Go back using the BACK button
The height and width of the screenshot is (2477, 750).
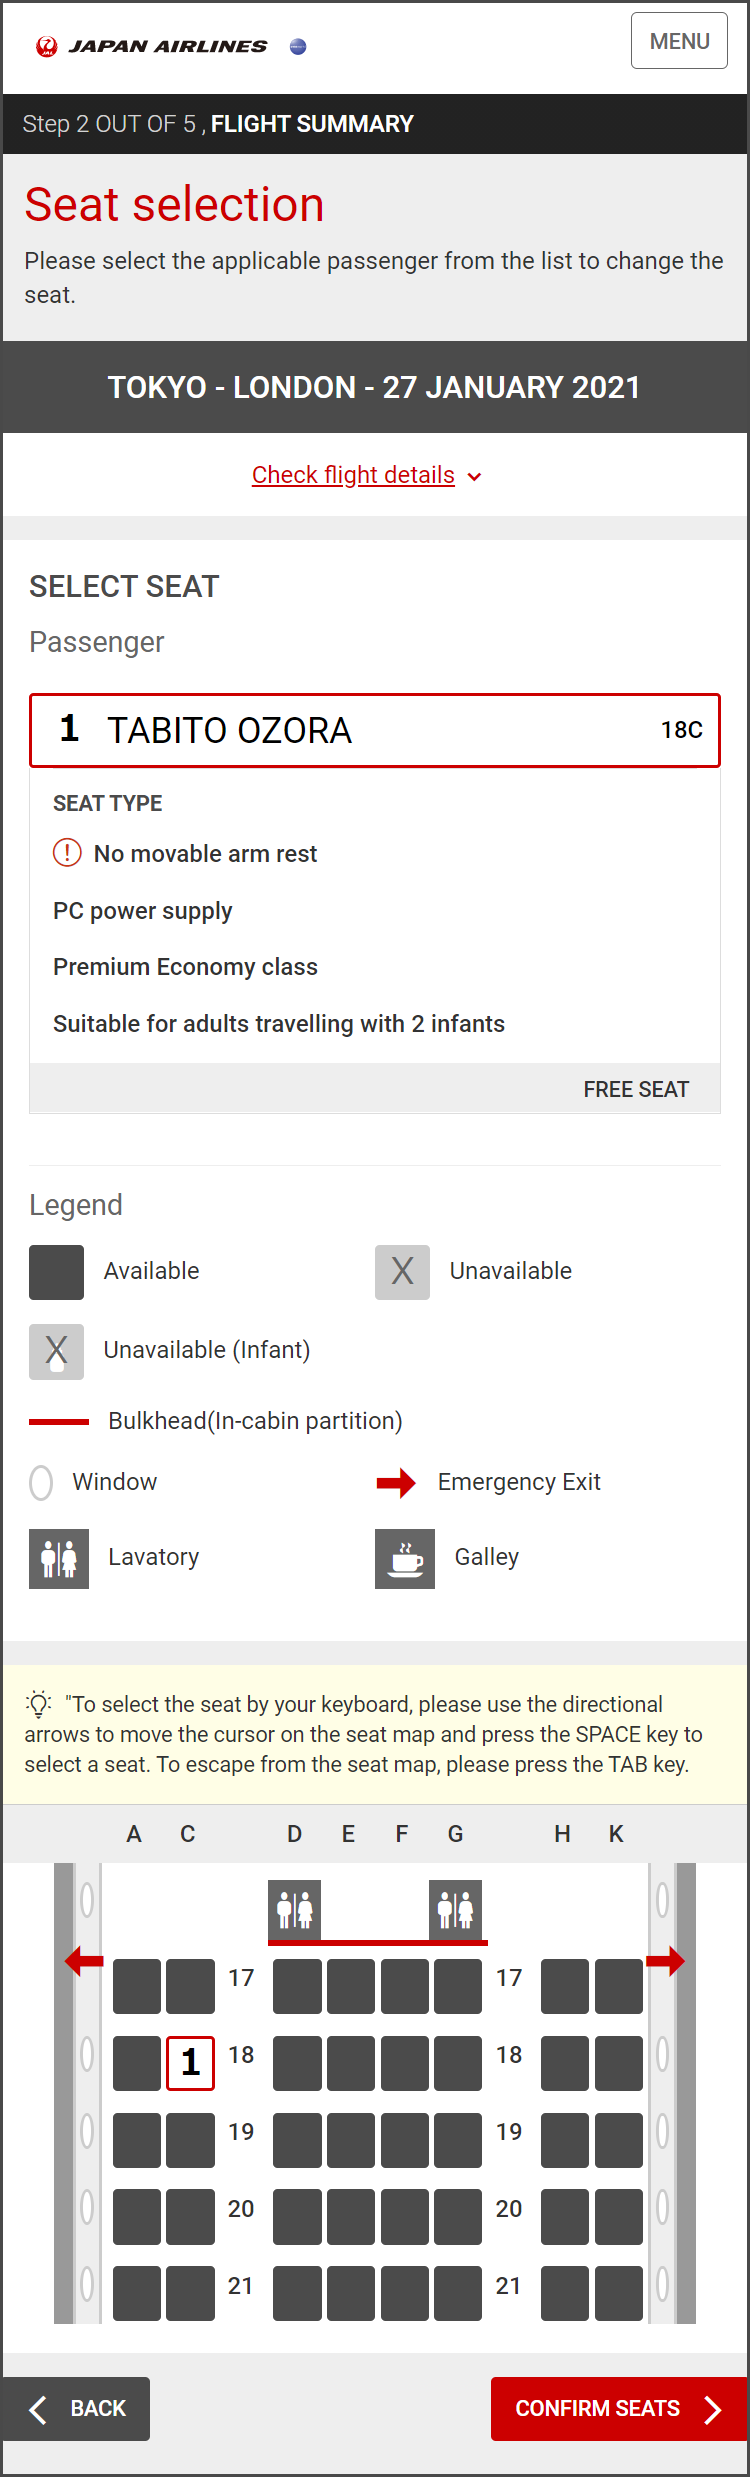(77, 2409)
